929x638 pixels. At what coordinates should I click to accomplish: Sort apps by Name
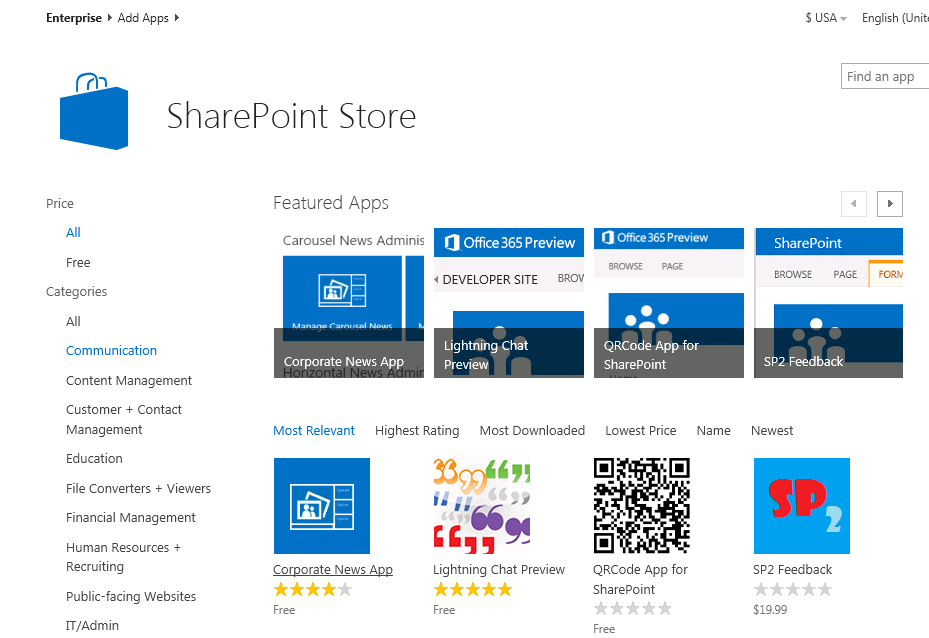pyautogui.click(x=713, y=431)
